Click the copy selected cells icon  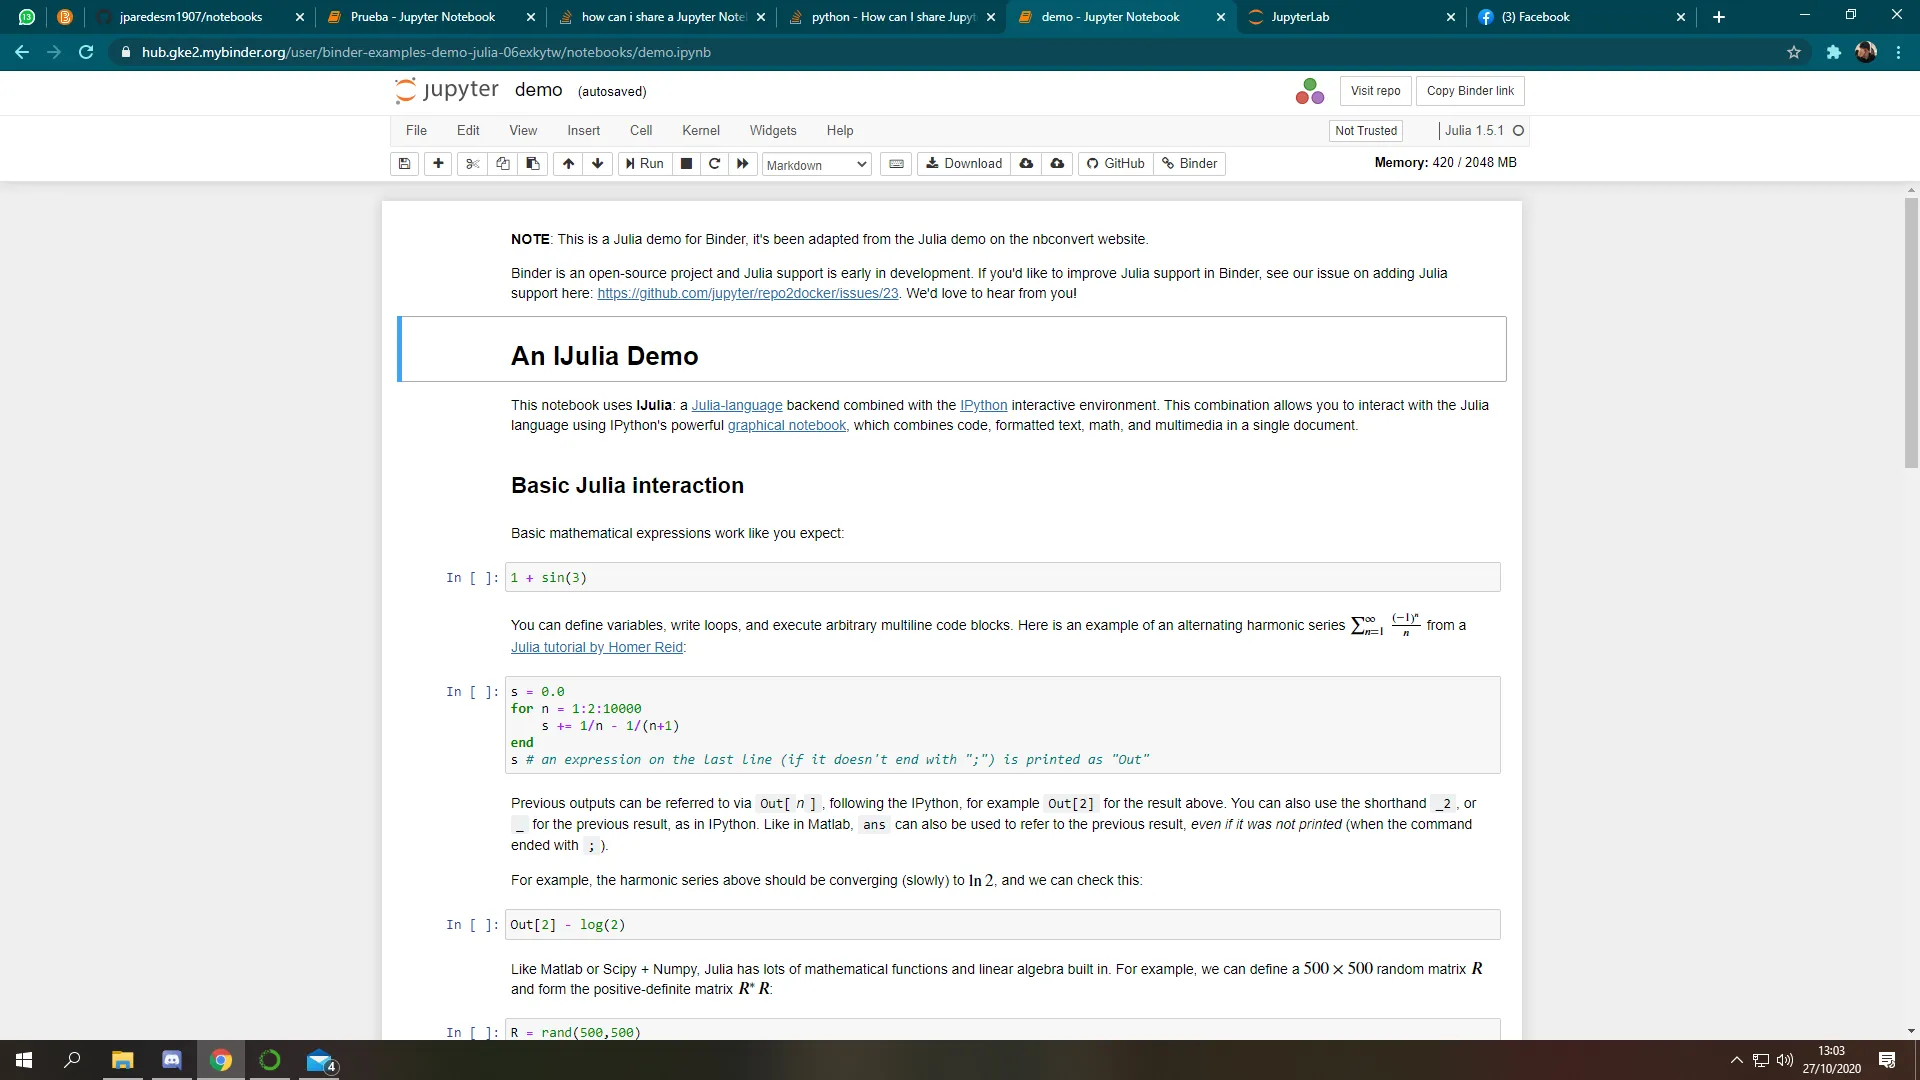[x=503, y=164]
